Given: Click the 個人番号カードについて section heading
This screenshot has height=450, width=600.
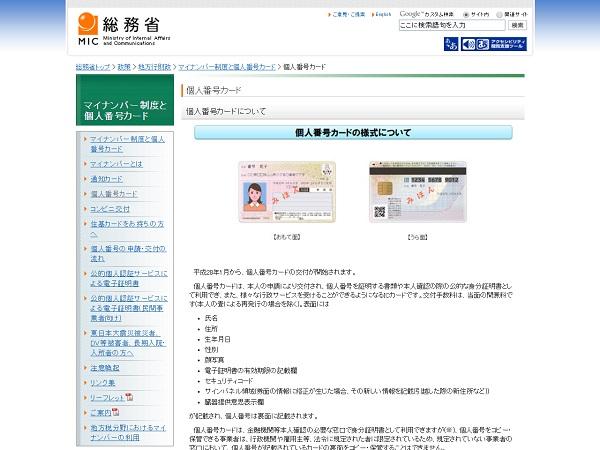Looking at the screenshot, I should point(226,112).
